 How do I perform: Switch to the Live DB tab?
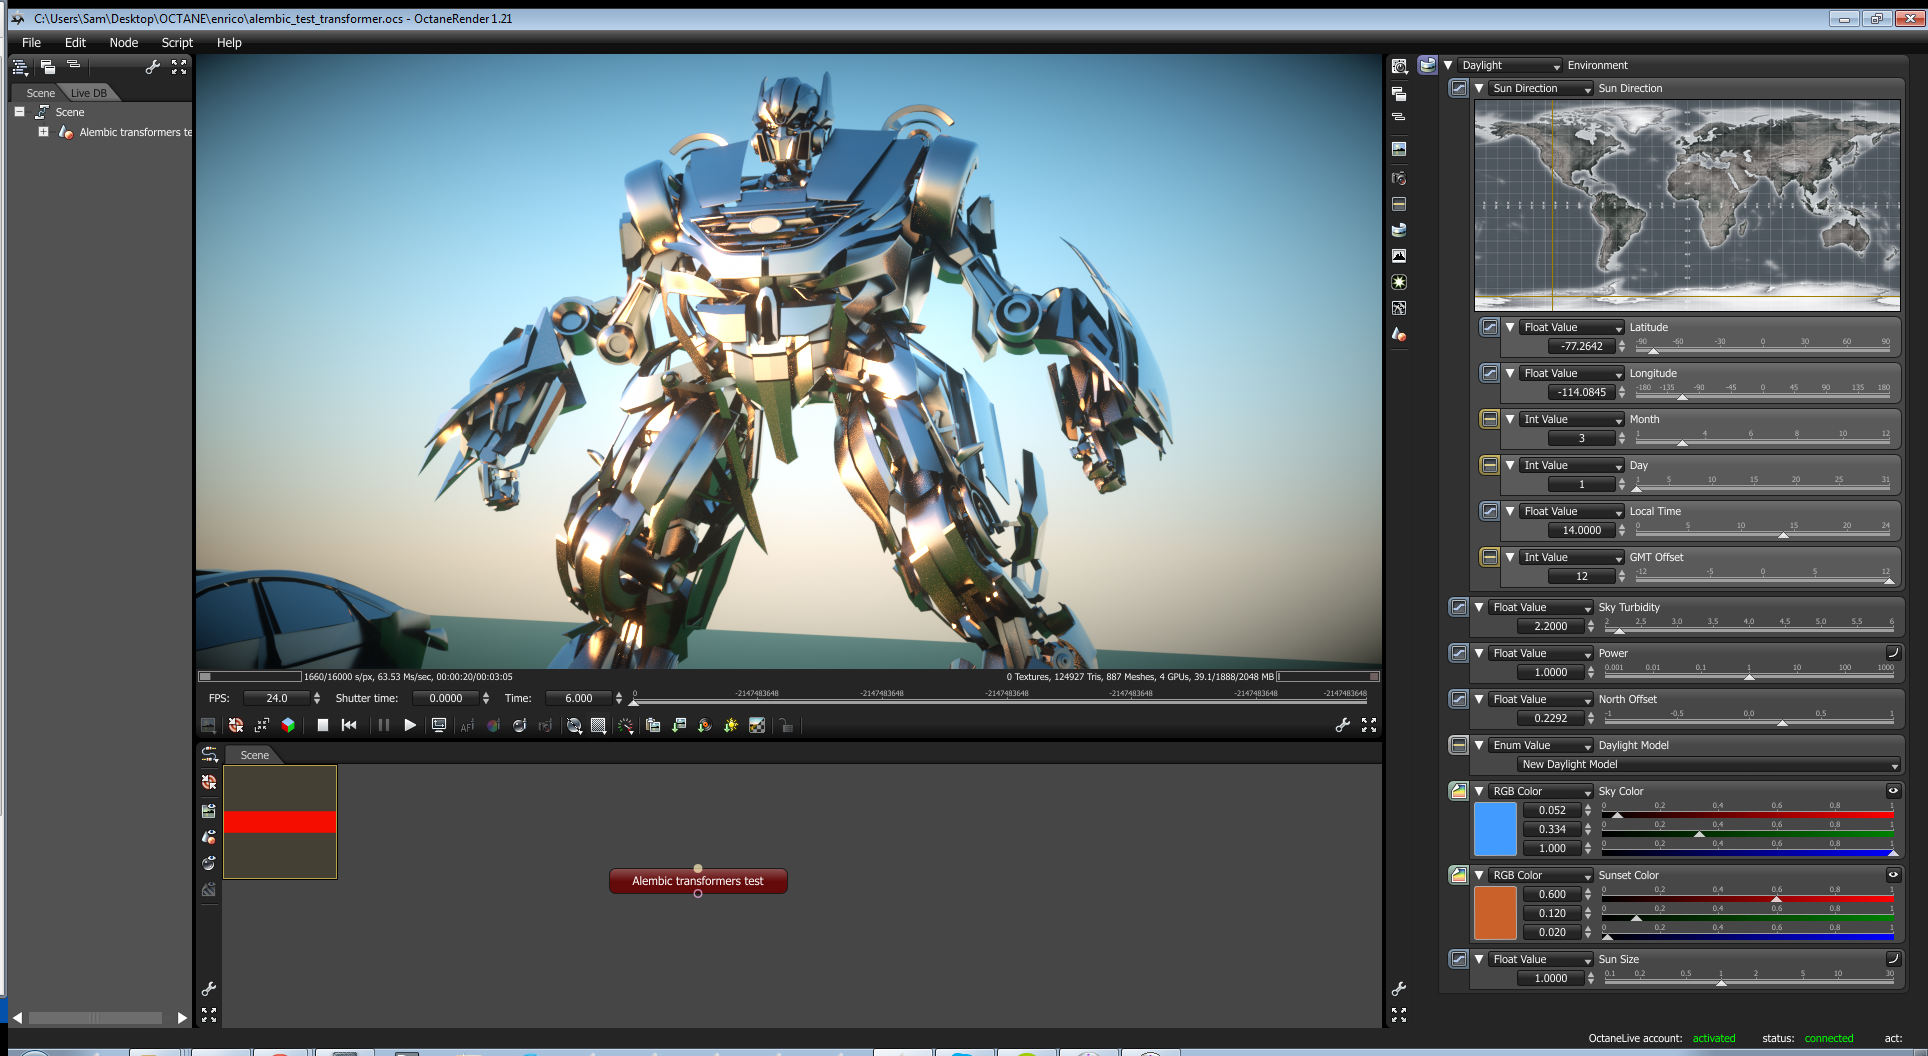click(x=89, y=93)
